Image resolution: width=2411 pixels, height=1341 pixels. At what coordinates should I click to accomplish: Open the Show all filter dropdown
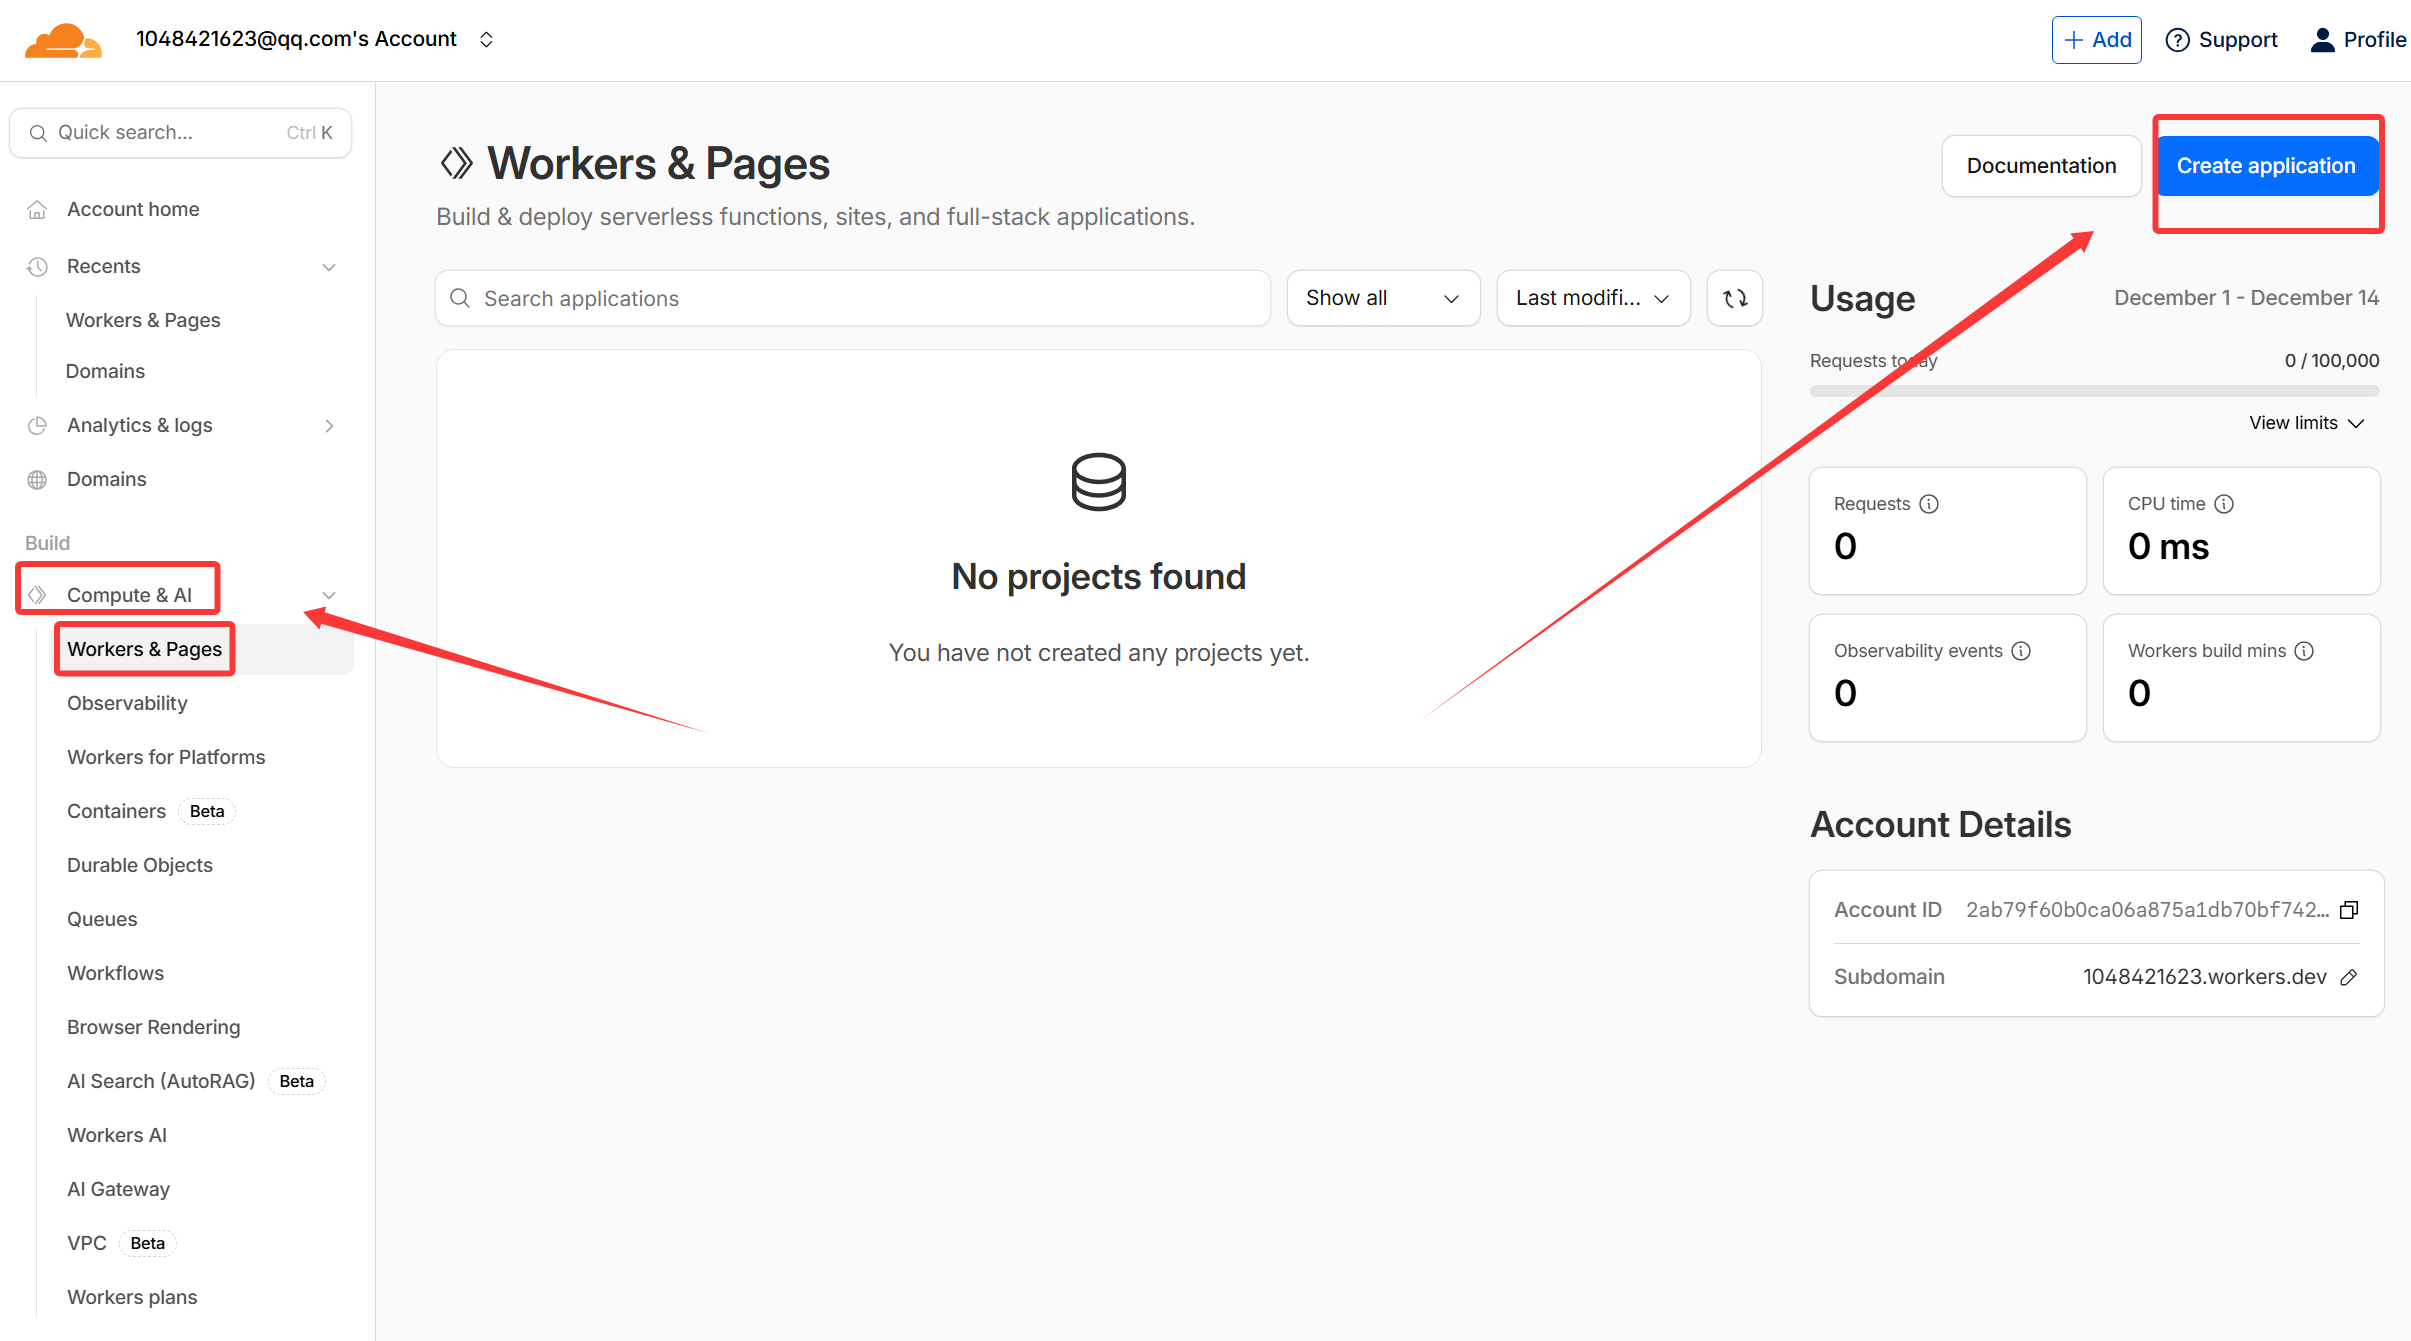click(1382, 298)
